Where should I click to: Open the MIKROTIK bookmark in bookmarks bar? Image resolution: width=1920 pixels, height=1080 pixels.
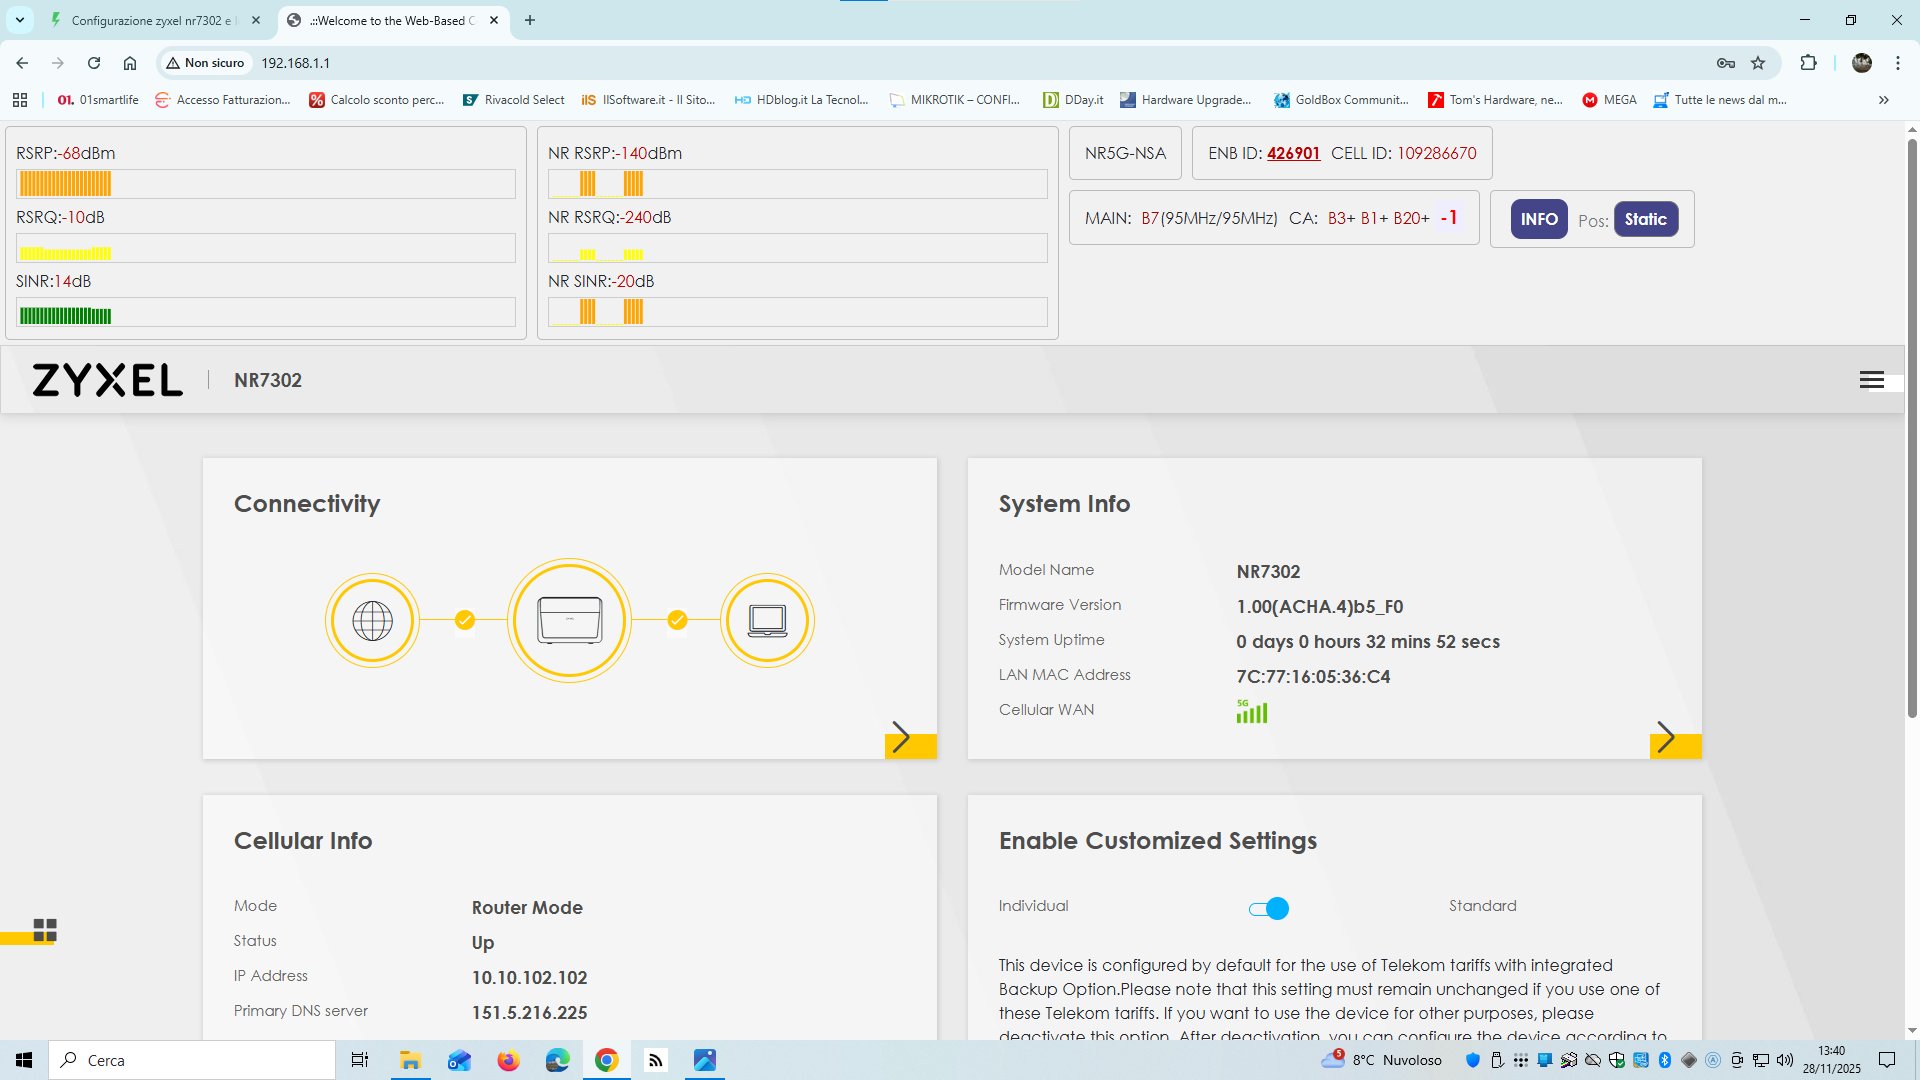(x=955, y=100)
